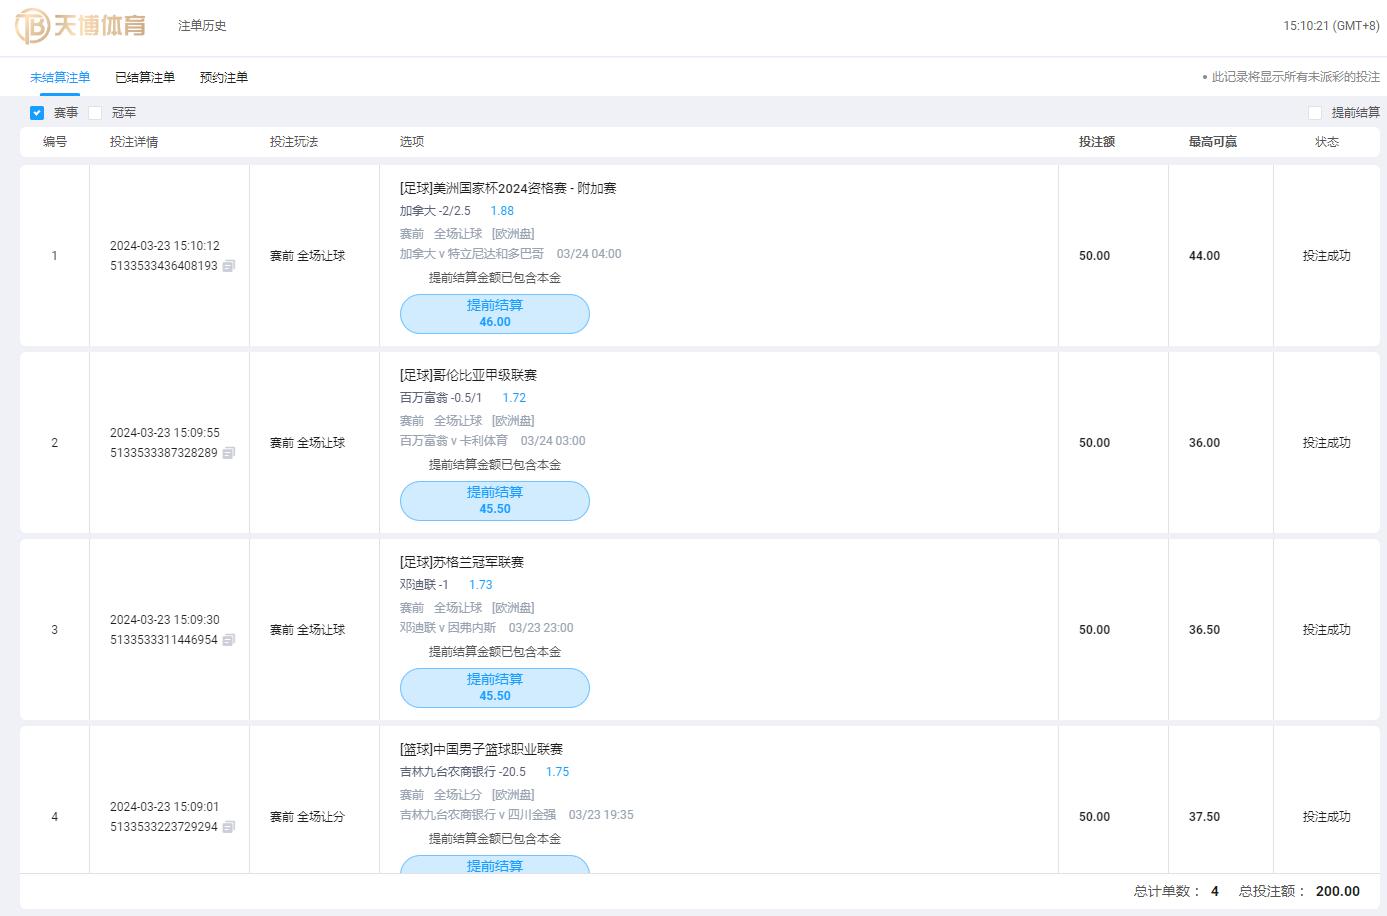Cash out 邓迪联 bet for 45.50

point(495,688)
